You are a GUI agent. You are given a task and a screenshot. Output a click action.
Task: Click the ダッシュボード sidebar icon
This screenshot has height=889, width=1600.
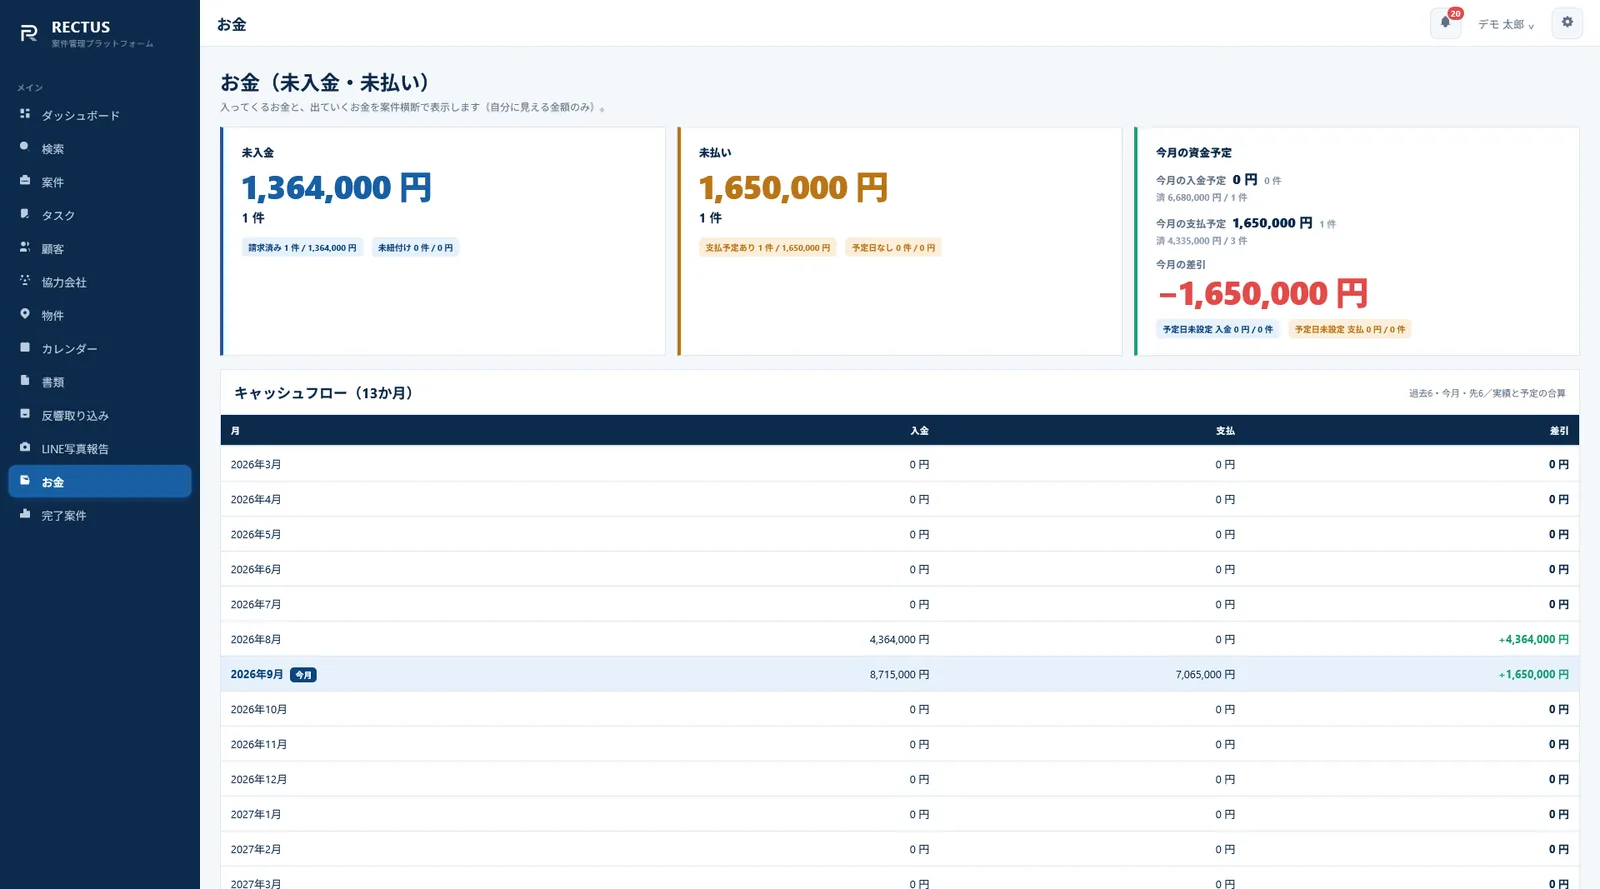[25, 114]
